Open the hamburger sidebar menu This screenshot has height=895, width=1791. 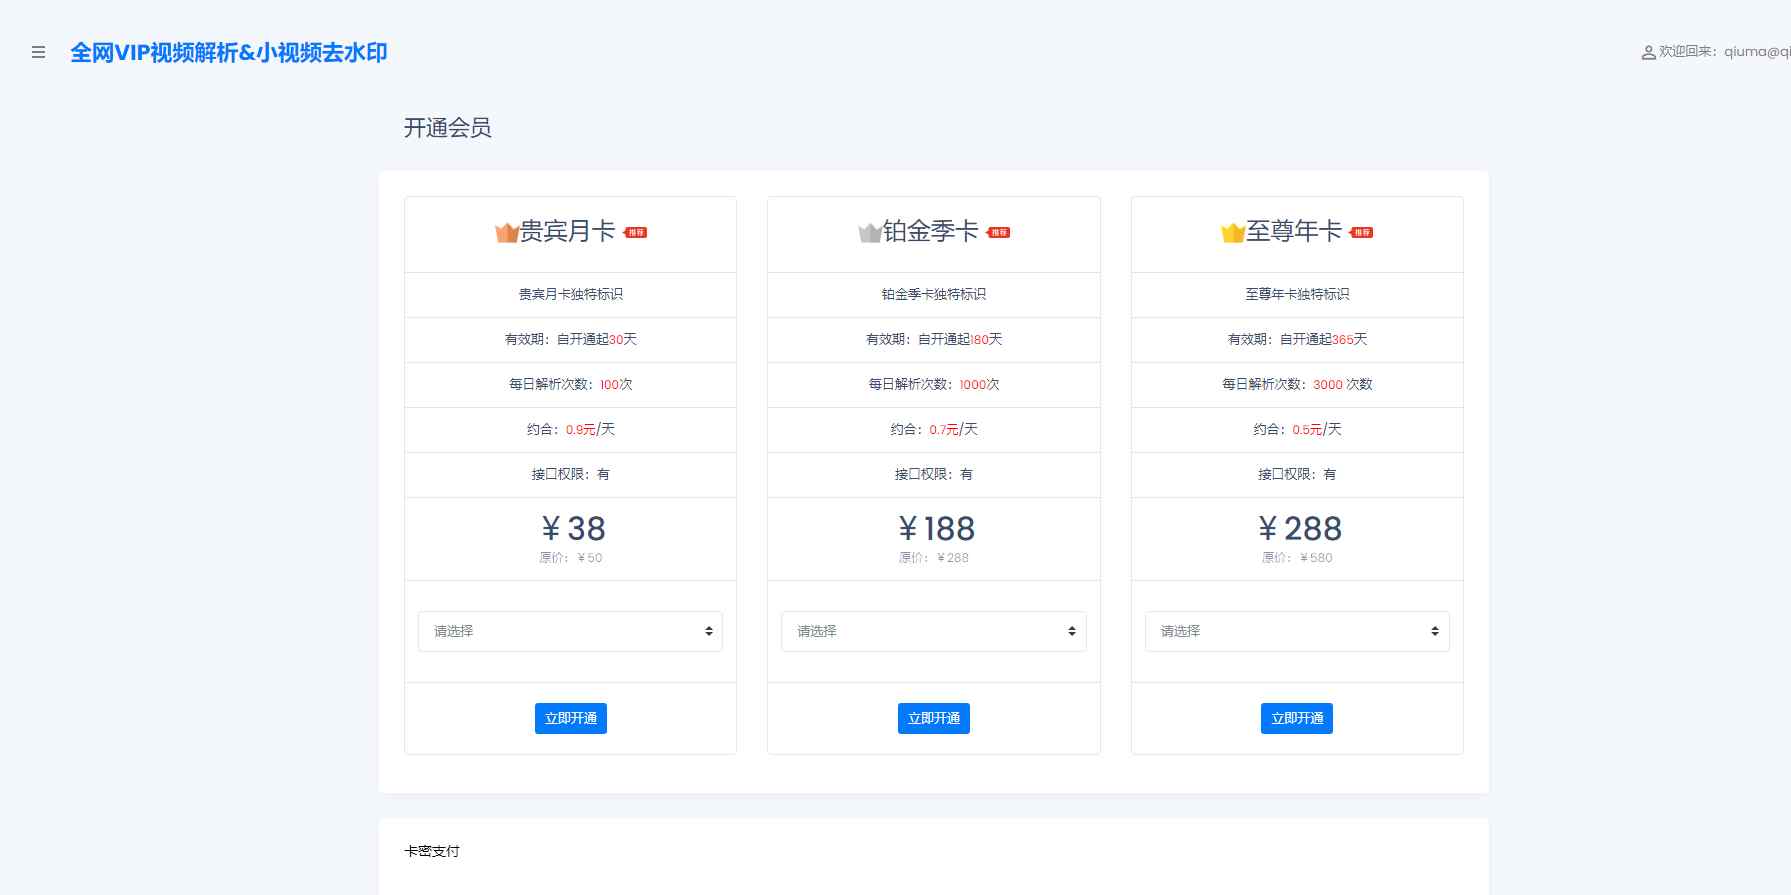38,53
